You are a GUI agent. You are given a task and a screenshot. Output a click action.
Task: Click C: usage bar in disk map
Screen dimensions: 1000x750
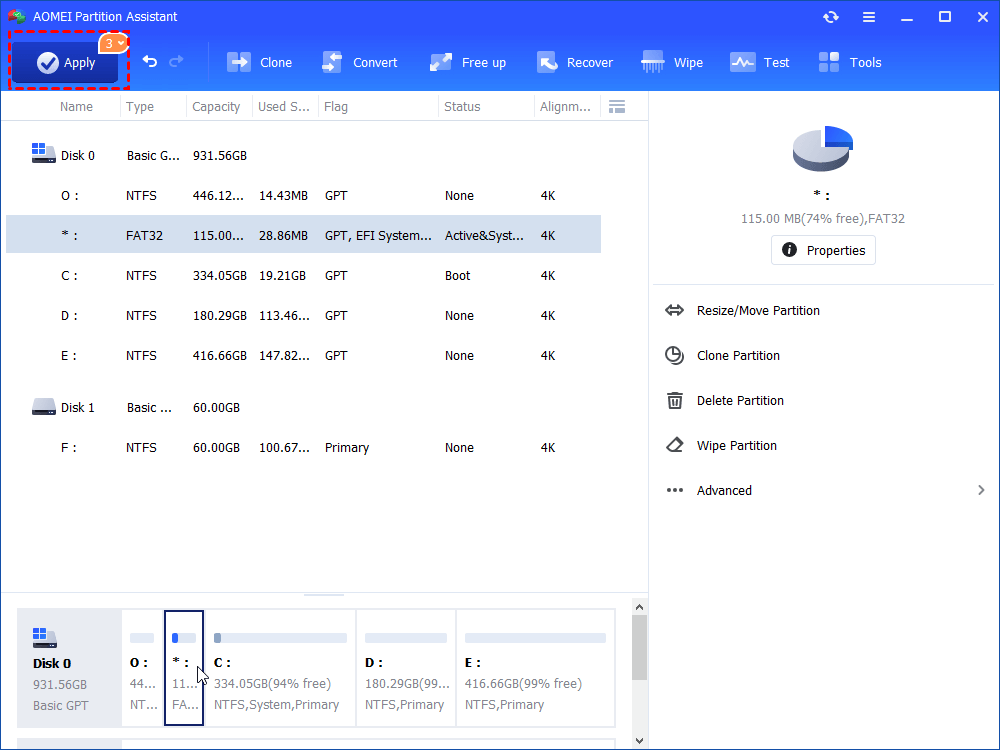tap(280, 638)
